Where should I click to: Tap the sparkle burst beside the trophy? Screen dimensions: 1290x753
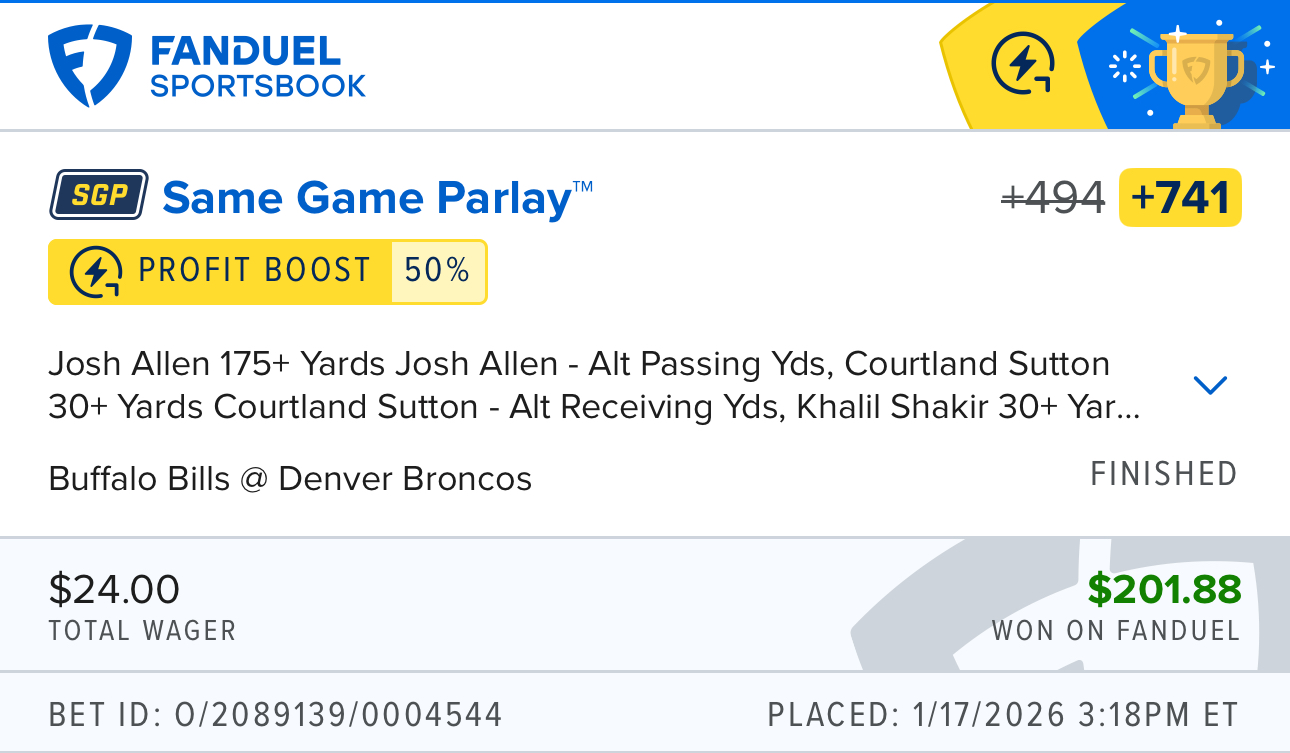[1126, 67]
